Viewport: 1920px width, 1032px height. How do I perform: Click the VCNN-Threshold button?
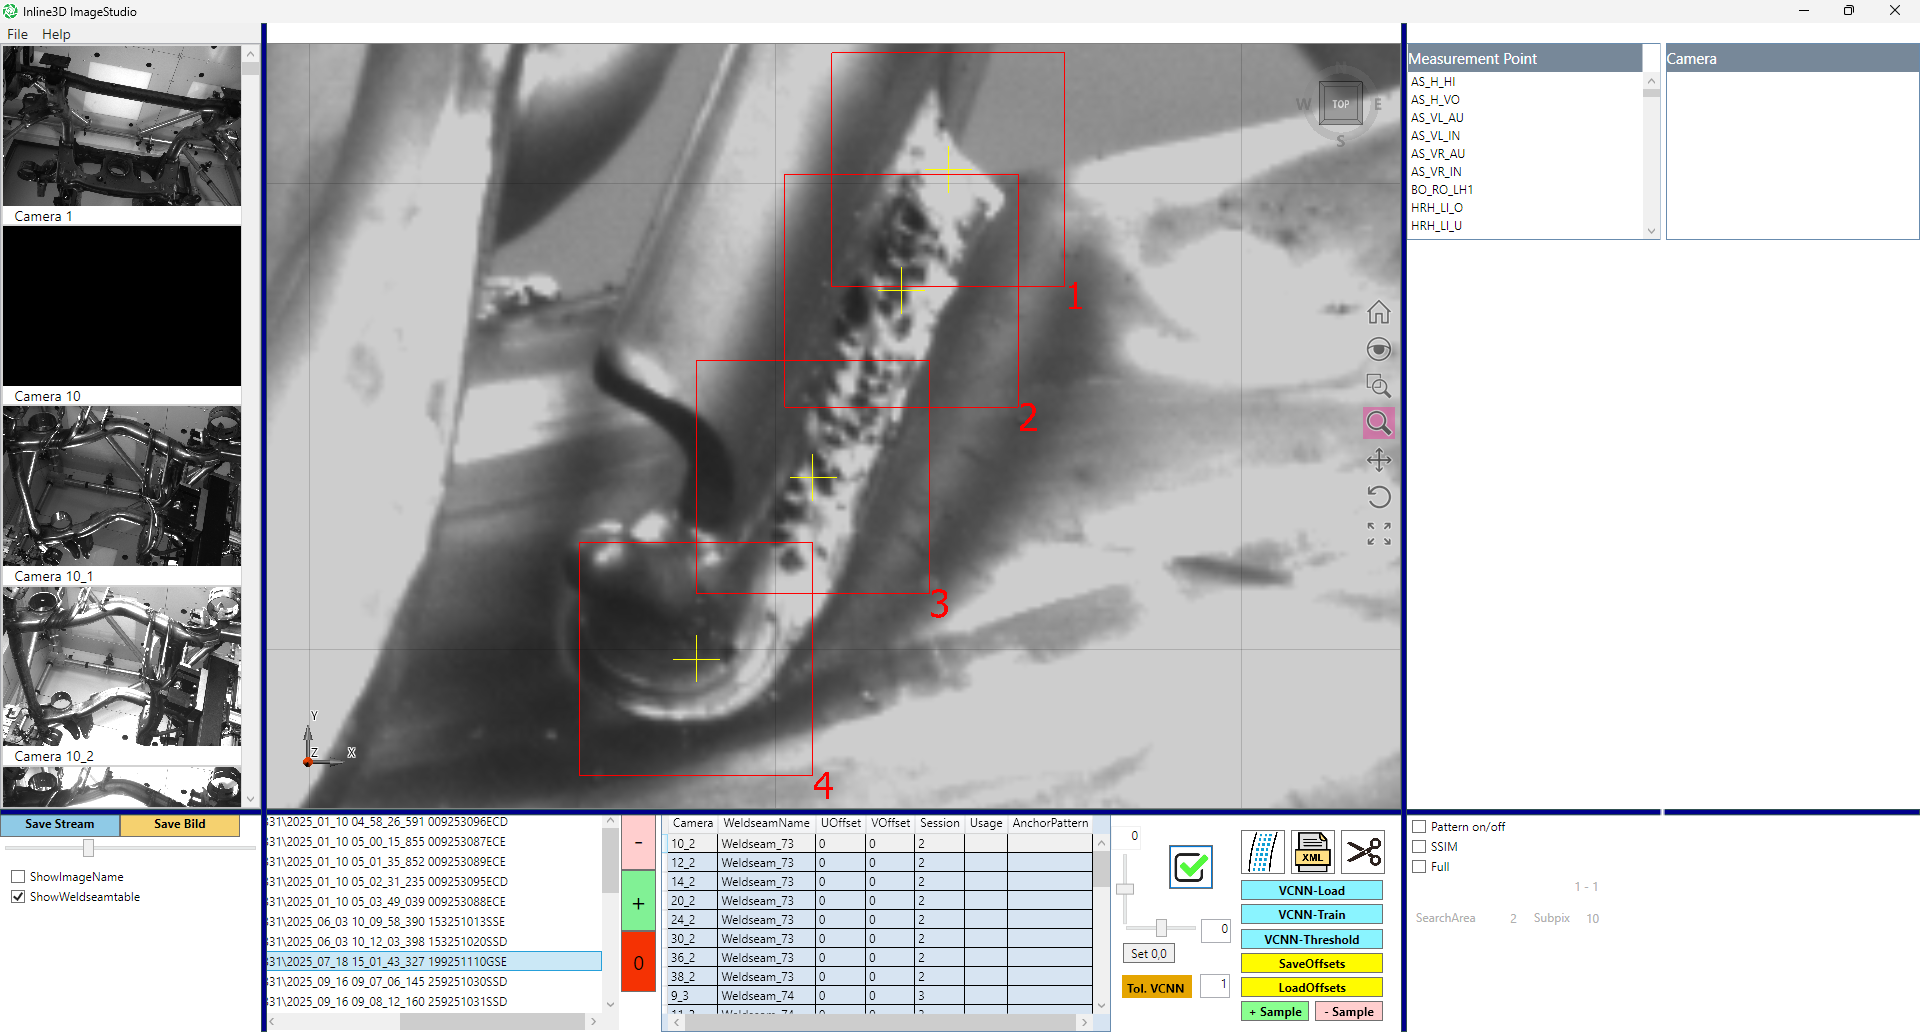coord(1311,940)
